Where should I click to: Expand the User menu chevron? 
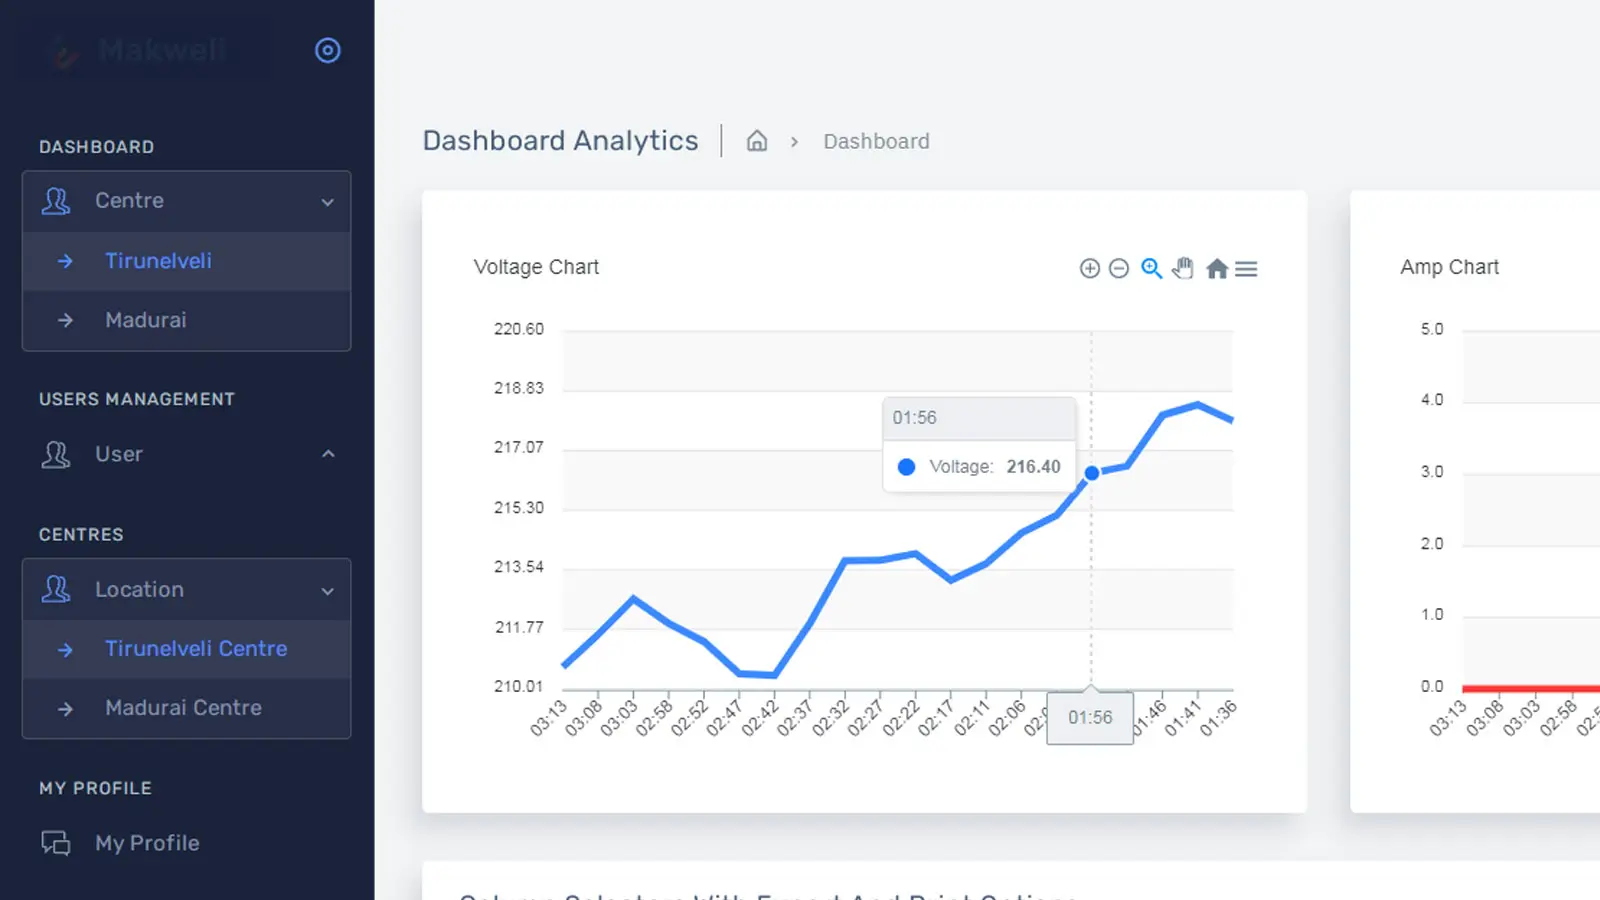pos(328,454)
